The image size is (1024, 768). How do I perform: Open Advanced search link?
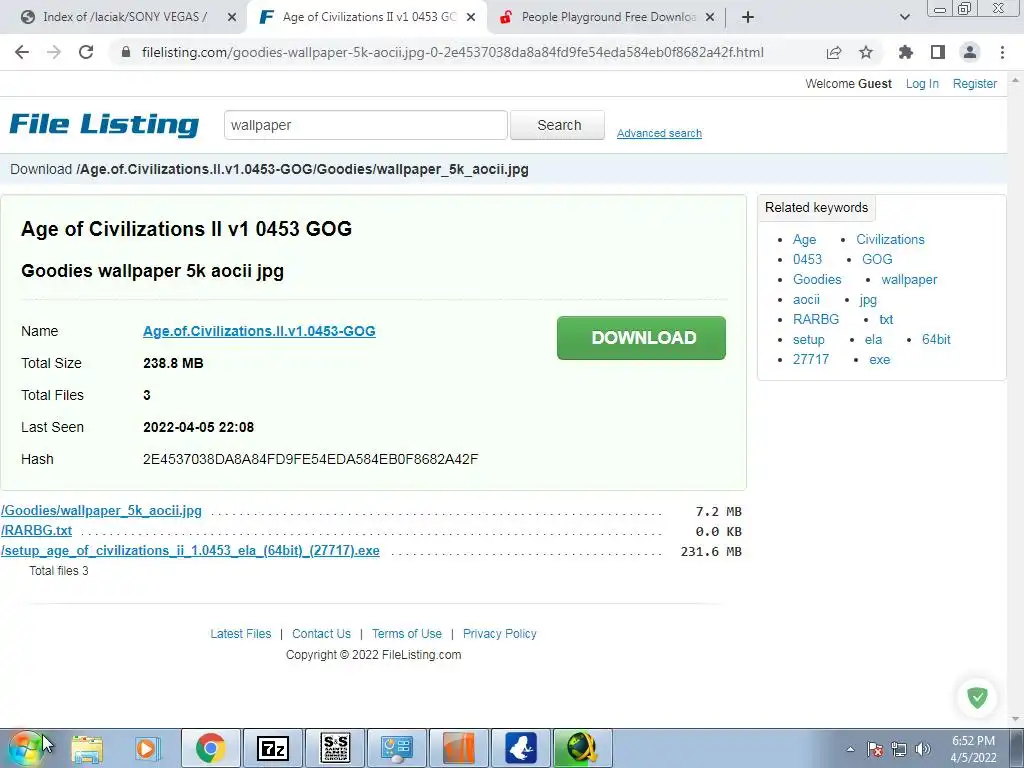[659, 133]
